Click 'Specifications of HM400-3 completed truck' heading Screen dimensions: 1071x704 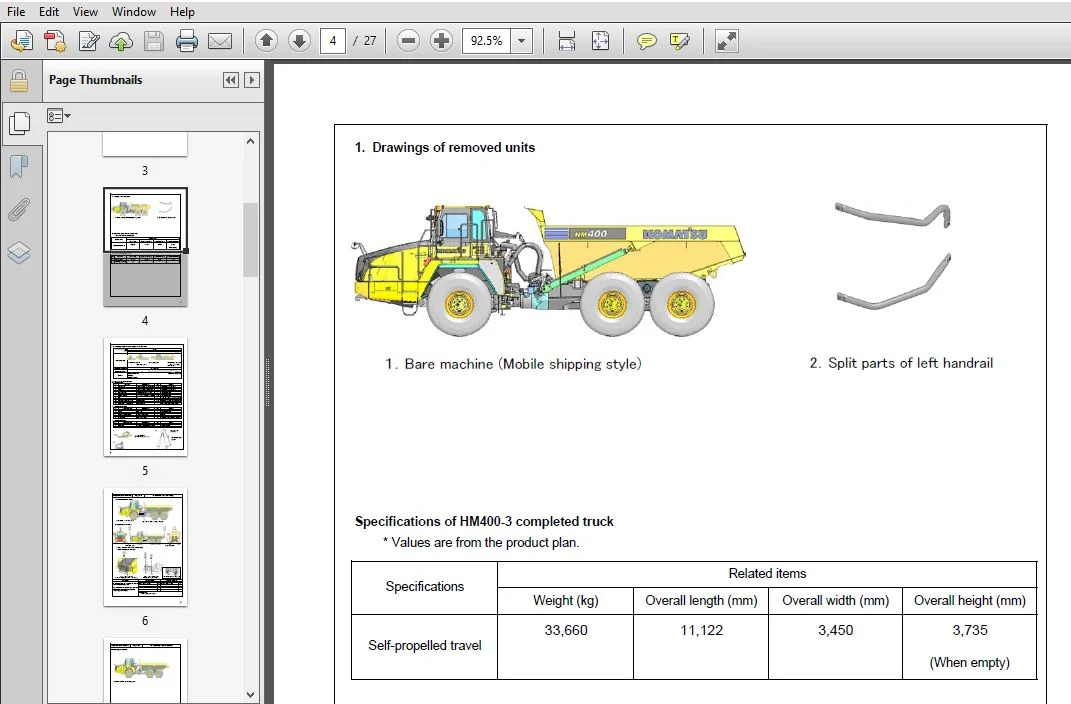[484, 522]
